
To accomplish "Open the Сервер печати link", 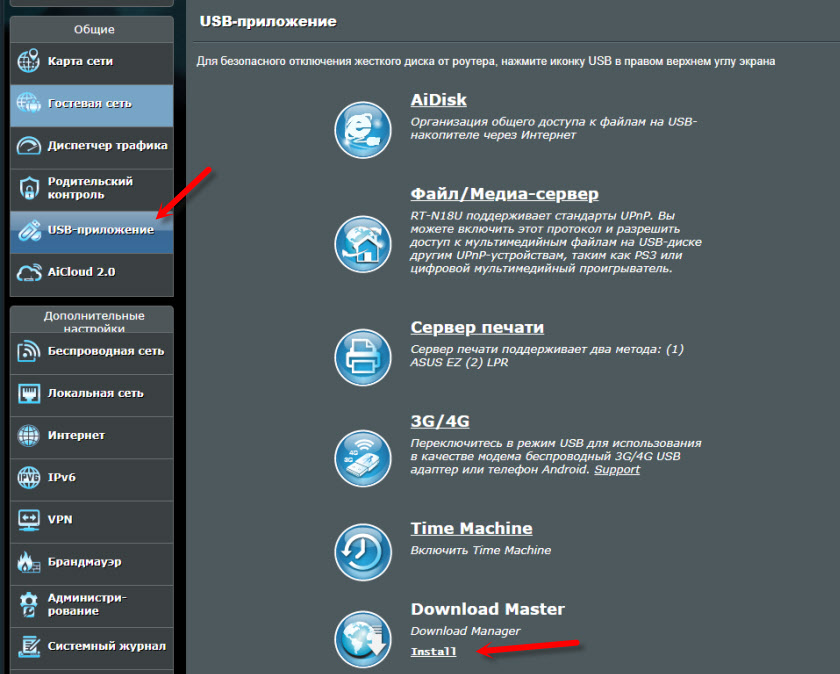I will (x=477, y=327).
